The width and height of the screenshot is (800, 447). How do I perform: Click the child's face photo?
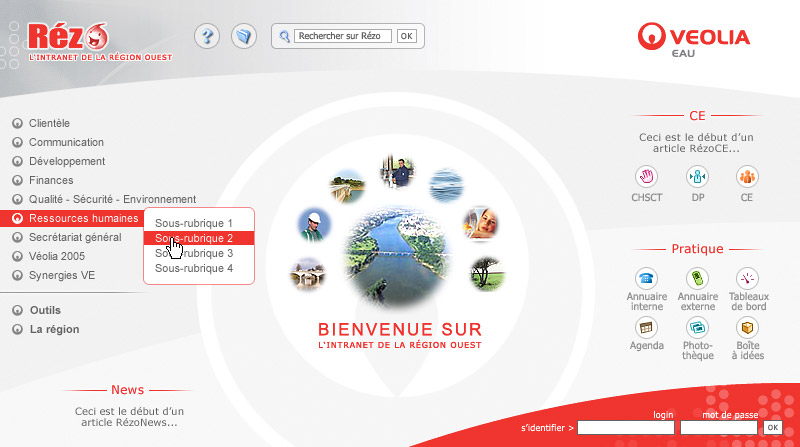[x=481, y=223]
